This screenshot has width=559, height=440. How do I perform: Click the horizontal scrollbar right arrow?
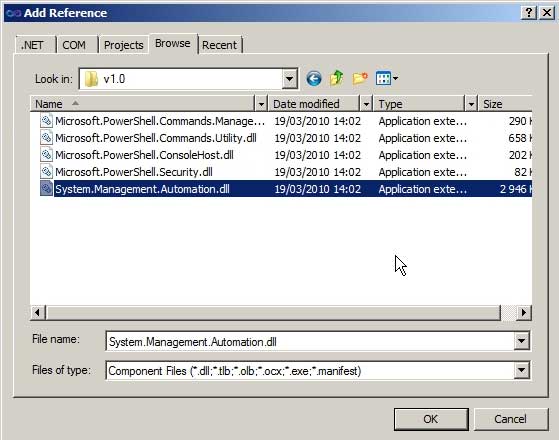point(524,313)
